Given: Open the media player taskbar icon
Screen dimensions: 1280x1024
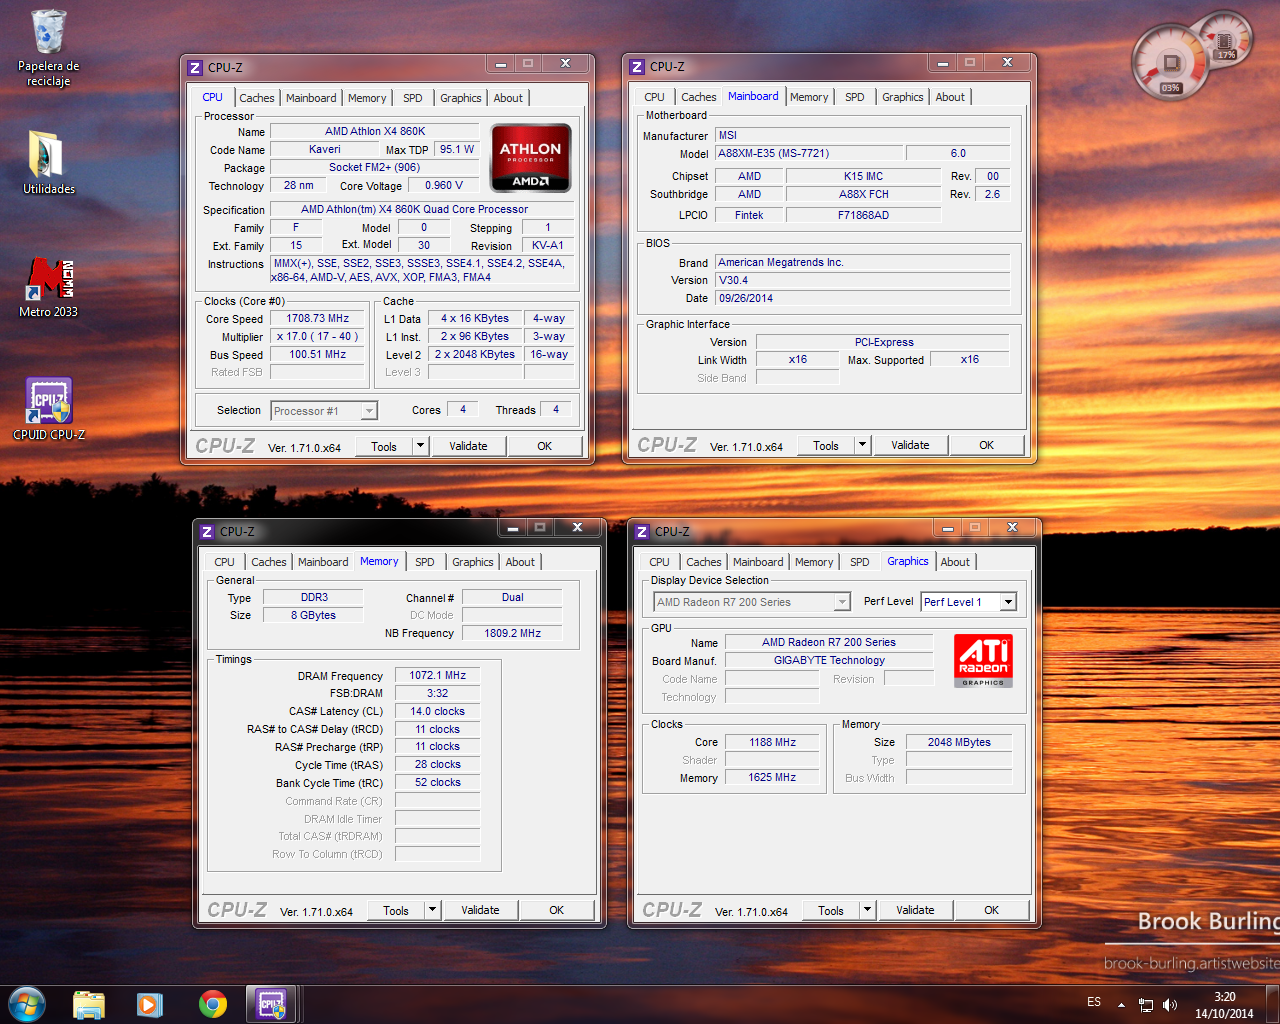Looking at the screenshot, I should [x=150, y=1004].
